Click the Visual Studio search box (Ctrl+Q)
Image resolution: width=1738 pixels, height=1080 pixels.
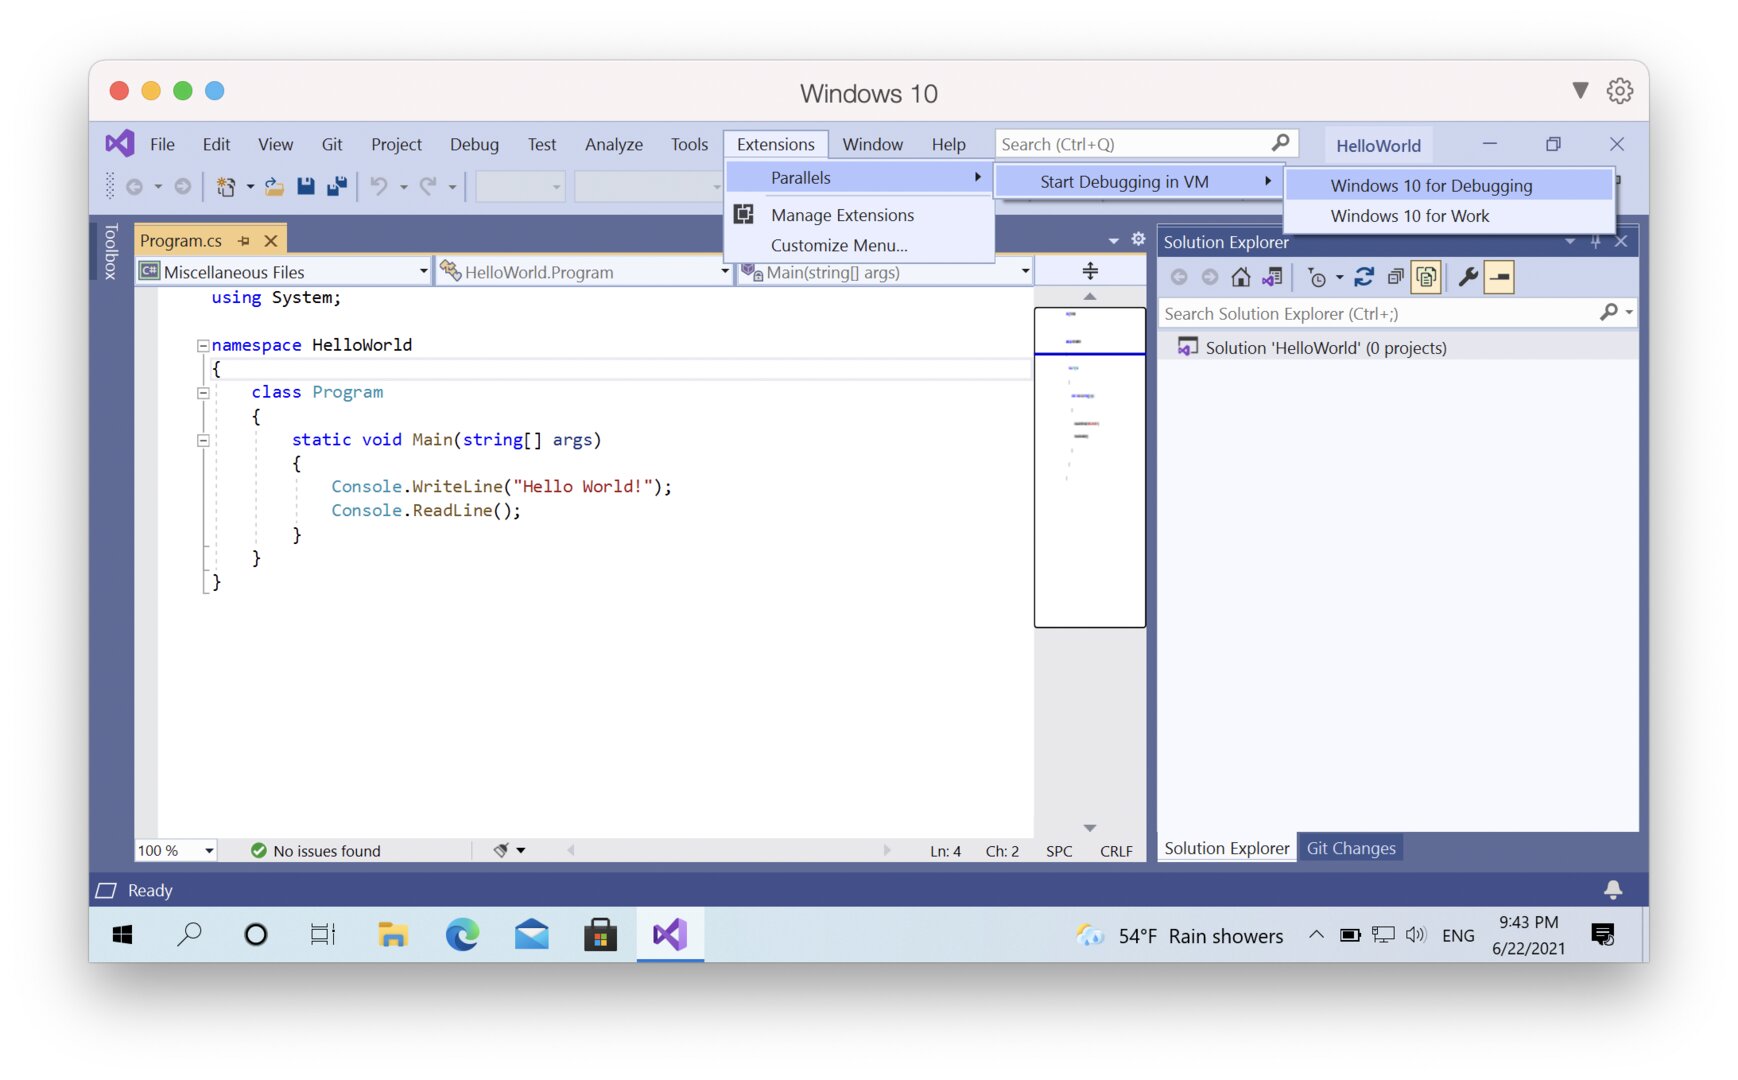(x=1146, y=144)
